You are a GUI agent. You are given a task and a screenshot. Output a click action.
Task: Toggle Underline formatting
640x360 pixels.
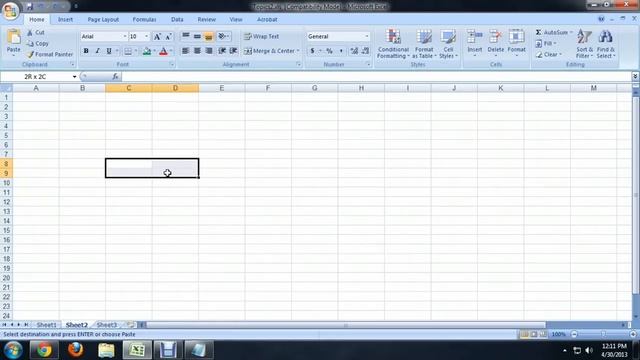pos(109,51)
